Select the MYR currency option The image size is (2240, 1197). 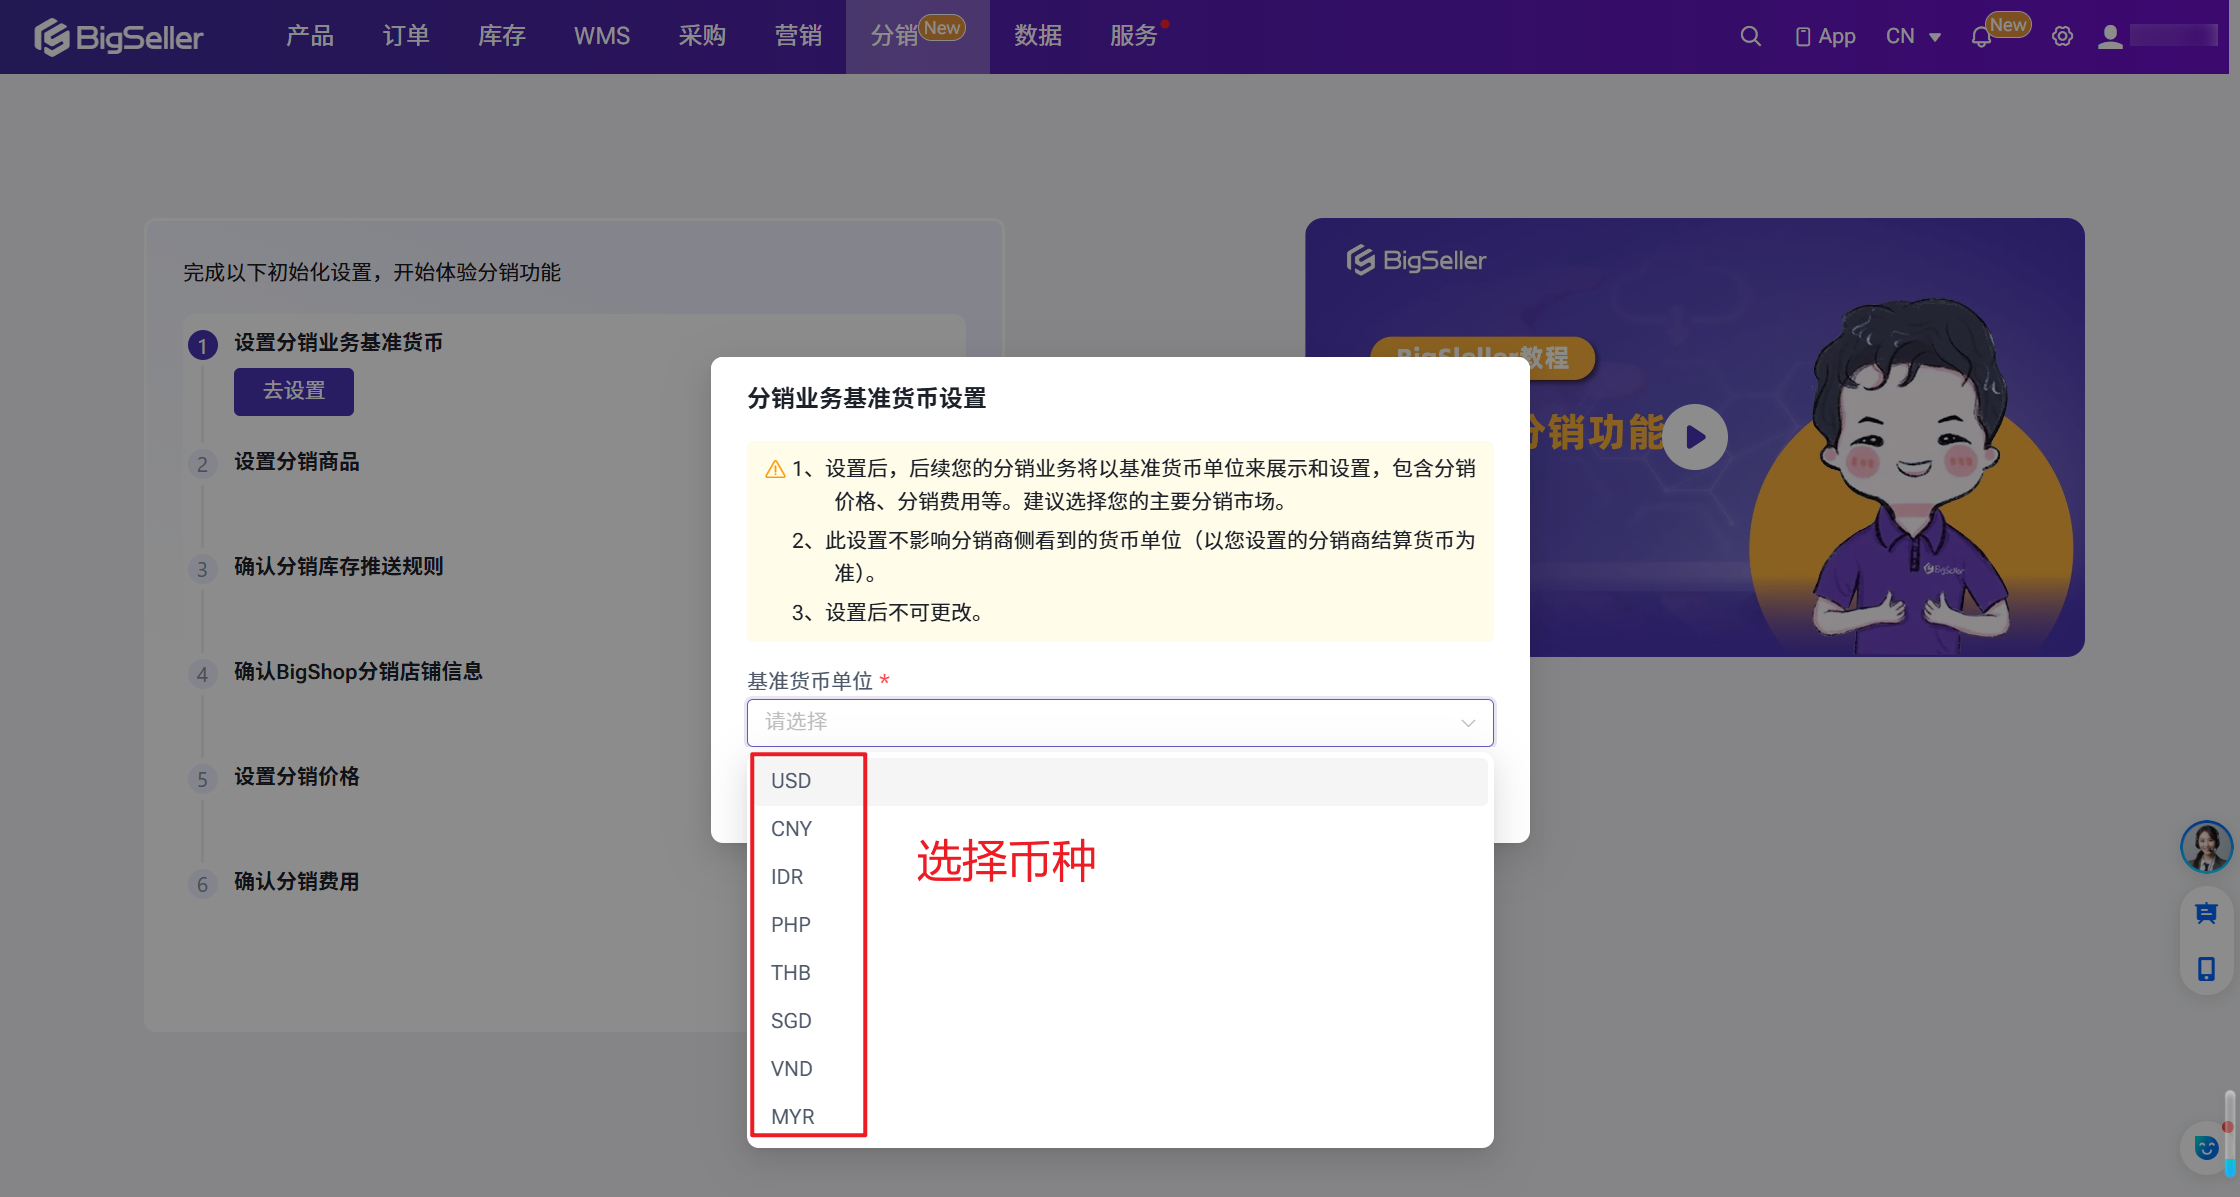tap(793, 1117)
